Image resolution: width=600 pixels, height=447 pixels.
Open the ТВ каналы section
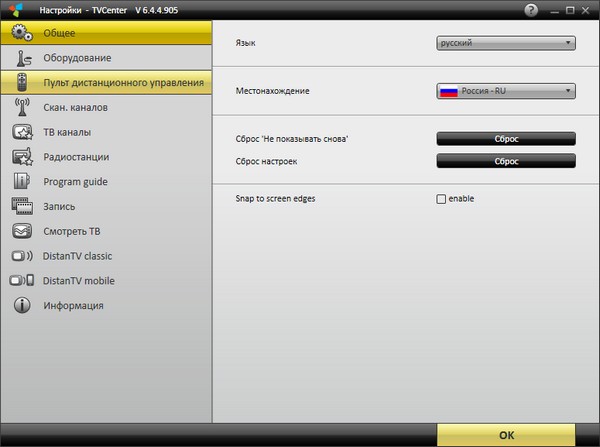[x=106, y=132]
